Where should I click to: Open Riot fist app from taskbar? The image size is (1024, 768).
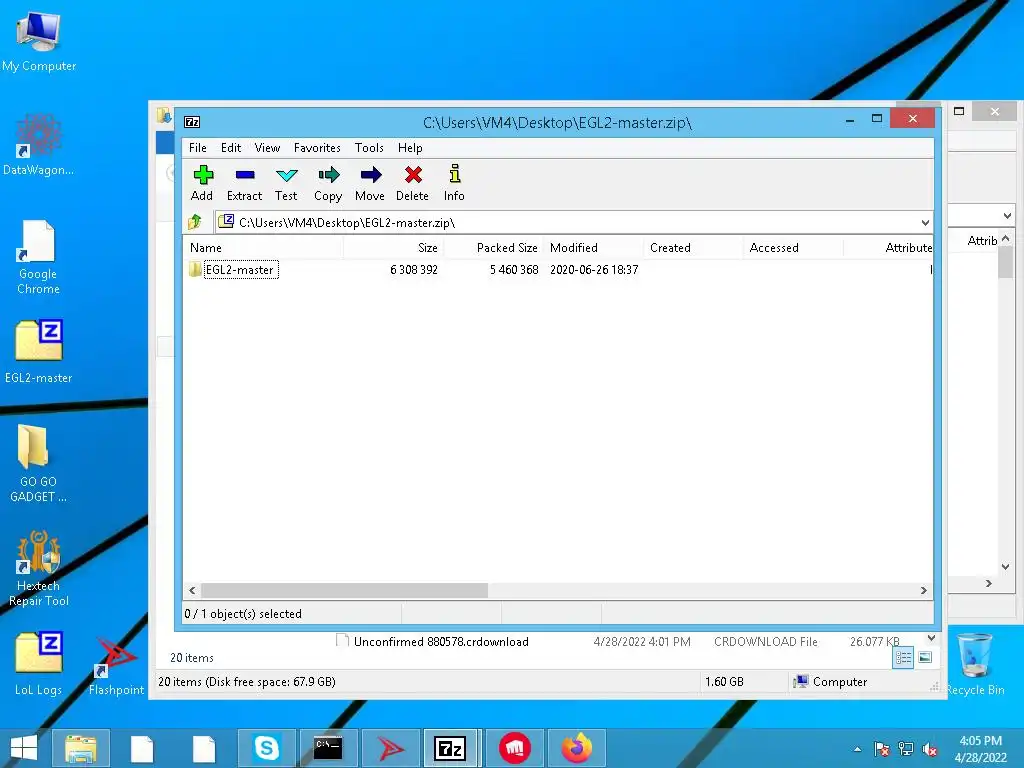(x=515, y=748)
